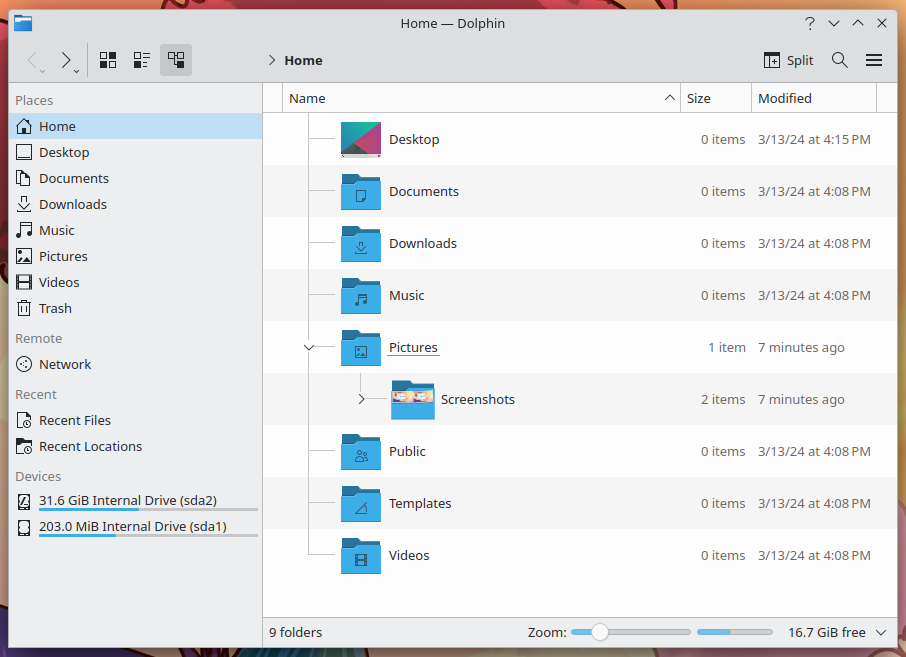
Task: Click the '1 item' size of Pictures
Action: [x=727, y=347]
